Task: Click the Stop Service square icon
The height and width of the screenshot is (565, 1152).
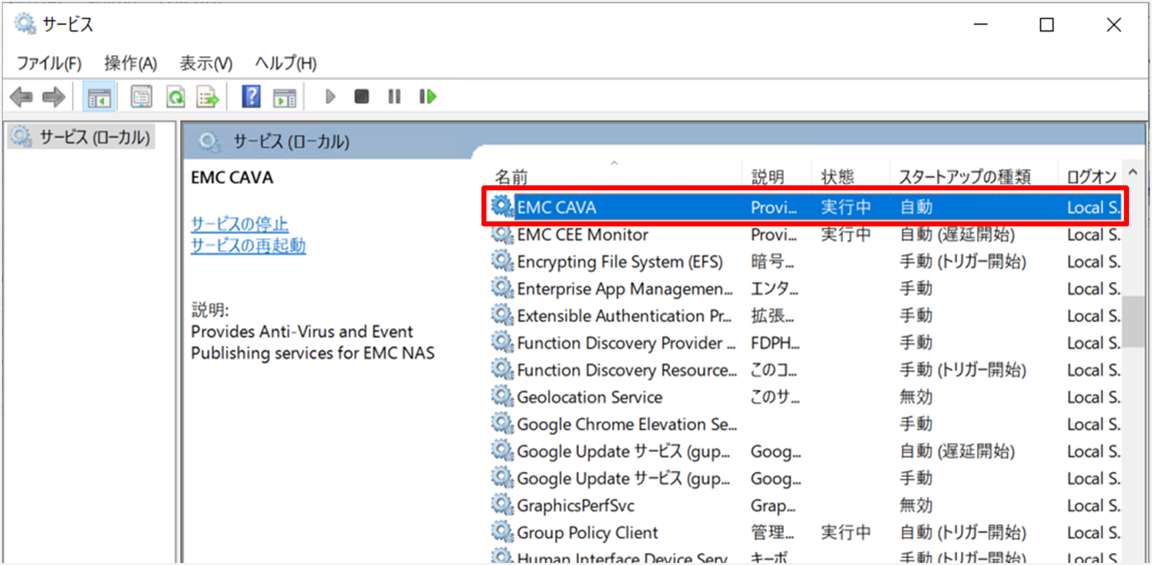Action: tap(361, 96)
